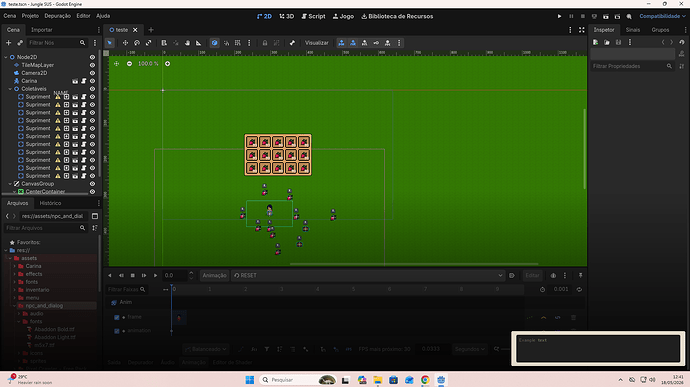Open Carina's attached script icon
Image resolution: width=690 pixels, height=387 pixels.
[84, 81]
